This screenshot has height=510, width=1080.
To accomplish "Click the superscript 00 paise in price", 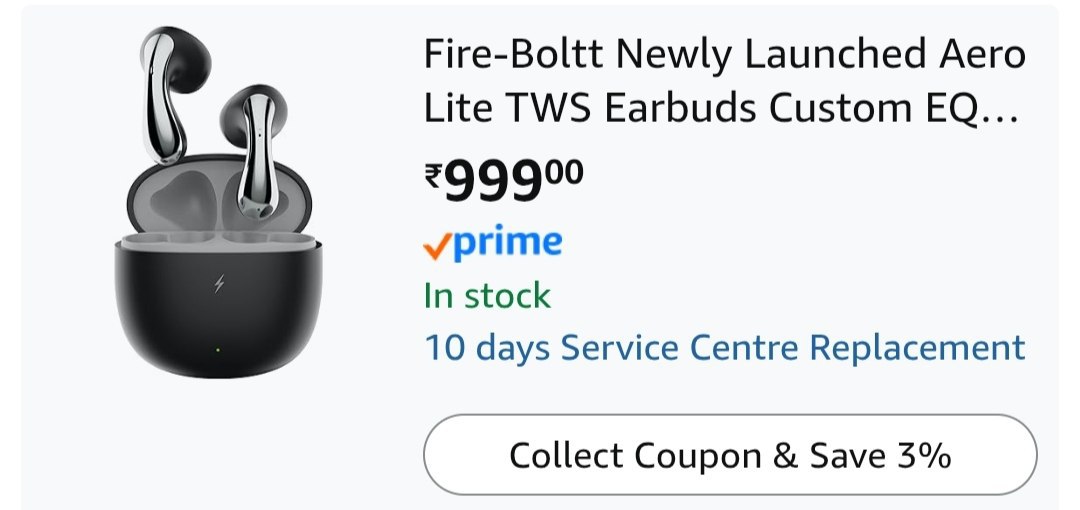I will pos(565,171).
